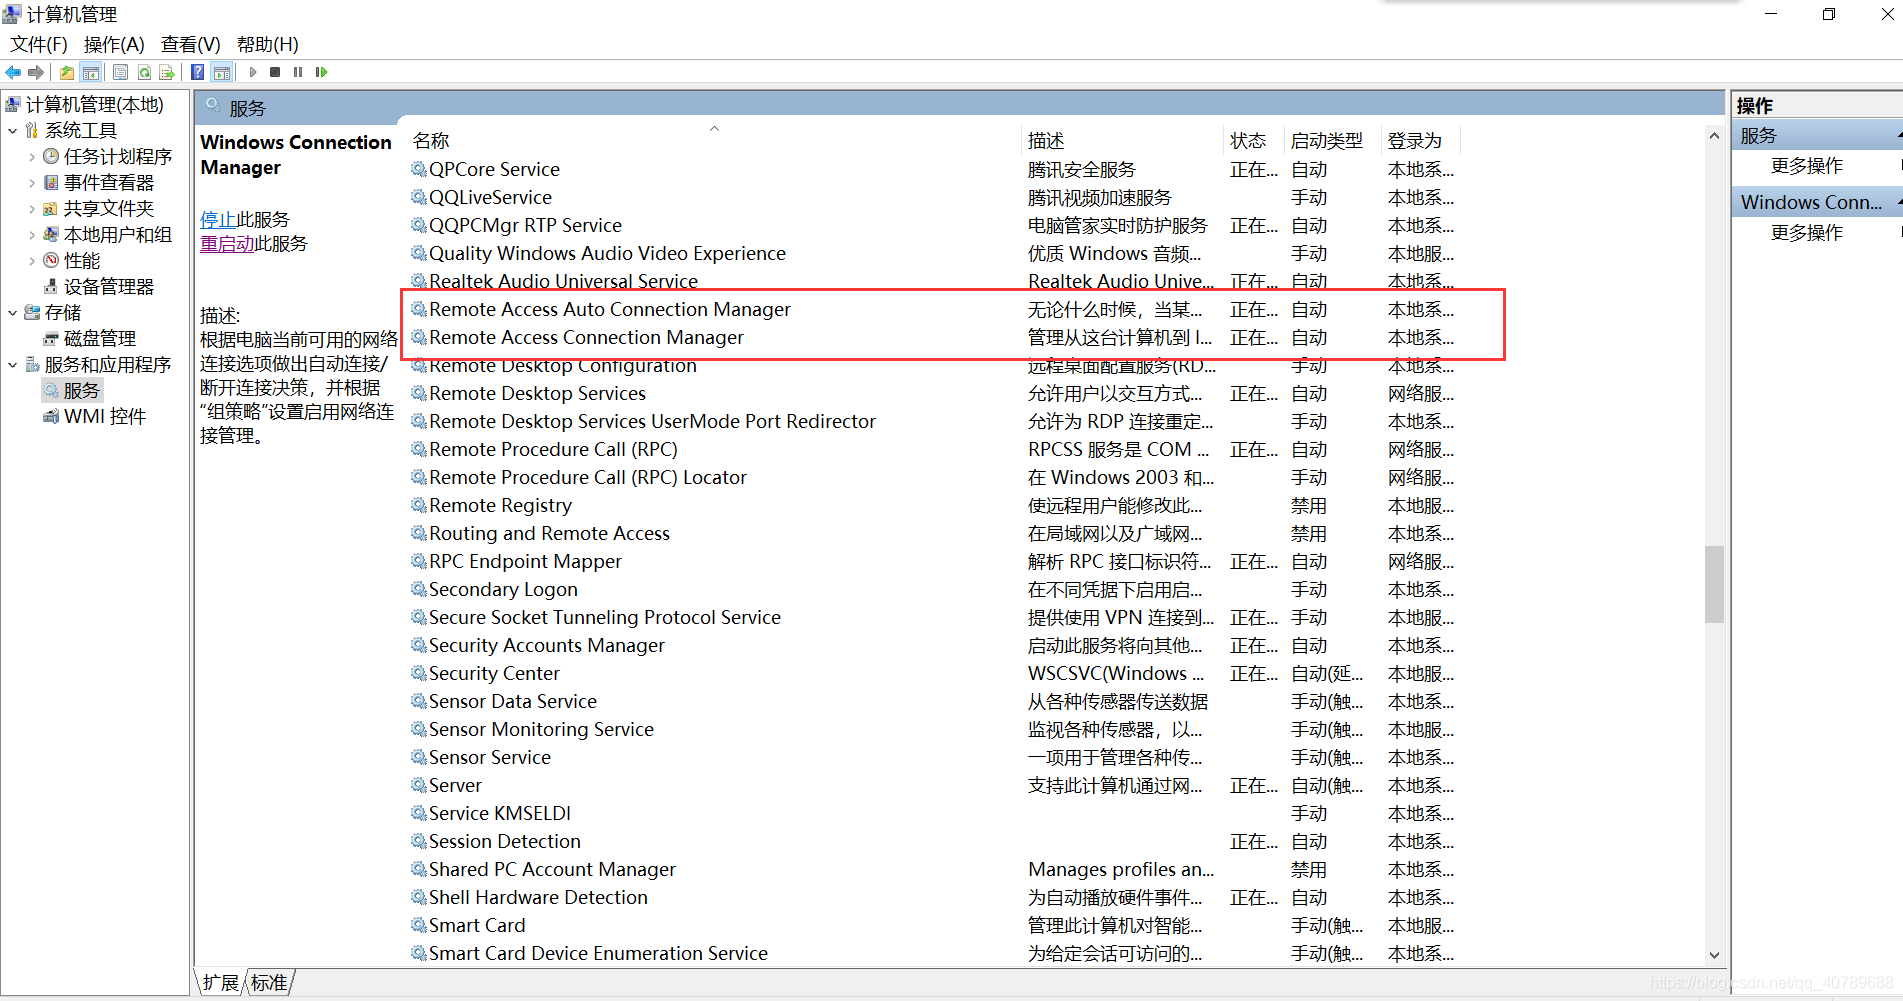Click the 共享文件夹 tree icon

(51, 208)
